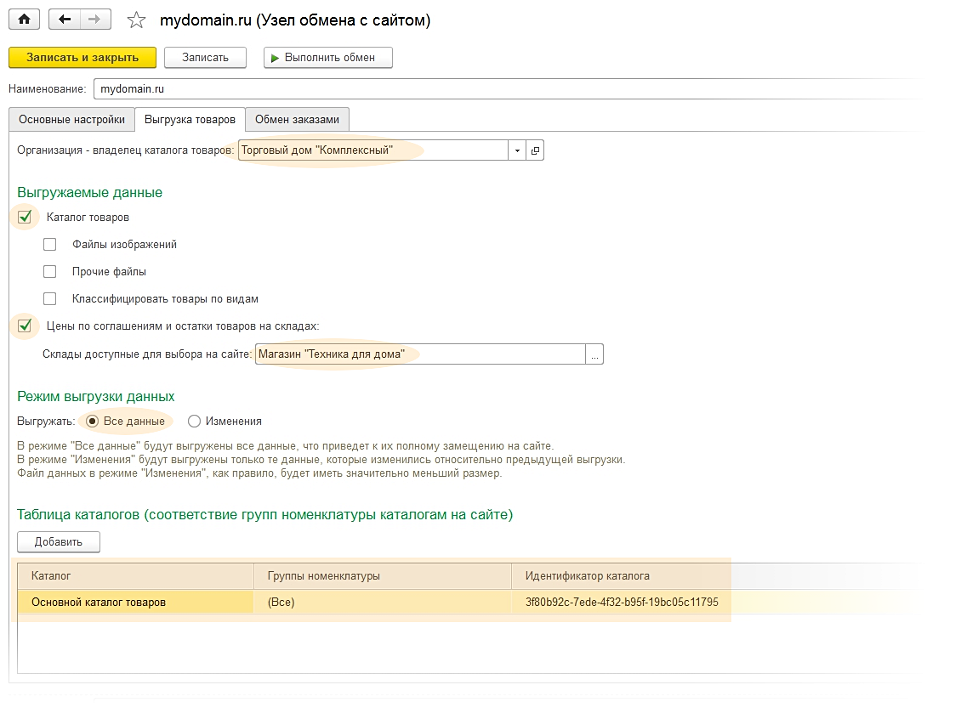
Task: Expand the organization dropdown arrow
Action: coord(517,151)
